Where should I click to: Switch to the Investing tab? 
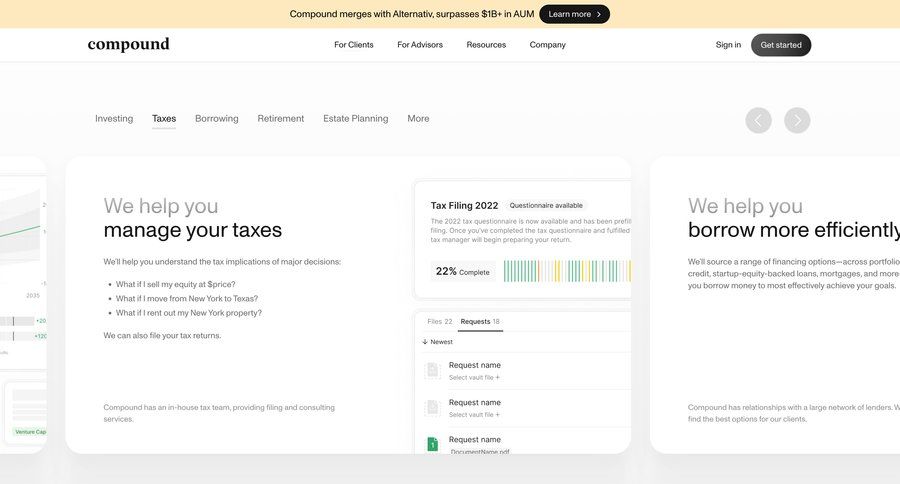click(x=114, y=119)
